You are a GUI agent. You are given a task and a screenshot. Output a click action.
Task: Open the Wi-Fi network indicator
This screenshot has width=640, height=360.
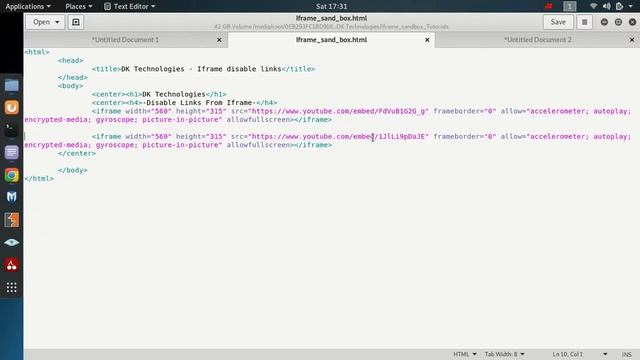[593, 6]
